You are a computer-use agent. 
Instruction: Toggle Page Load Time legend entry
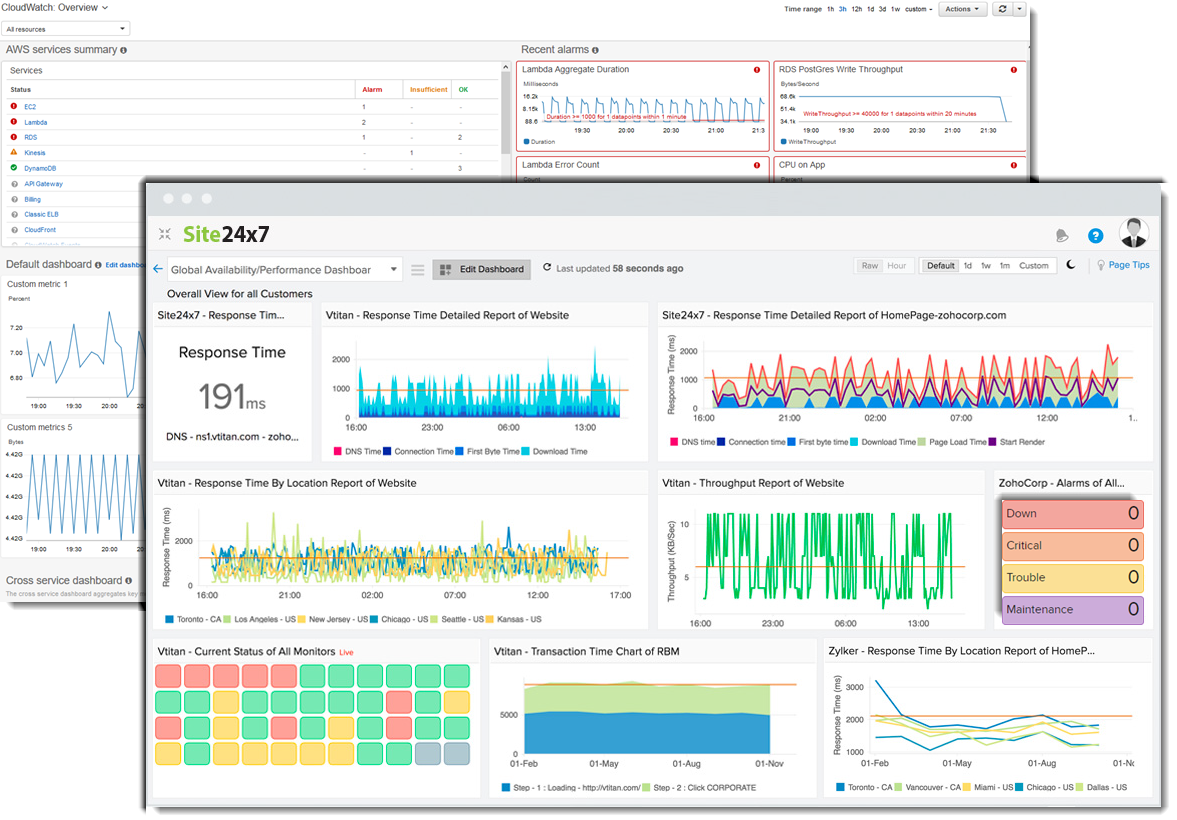(952, 442)
